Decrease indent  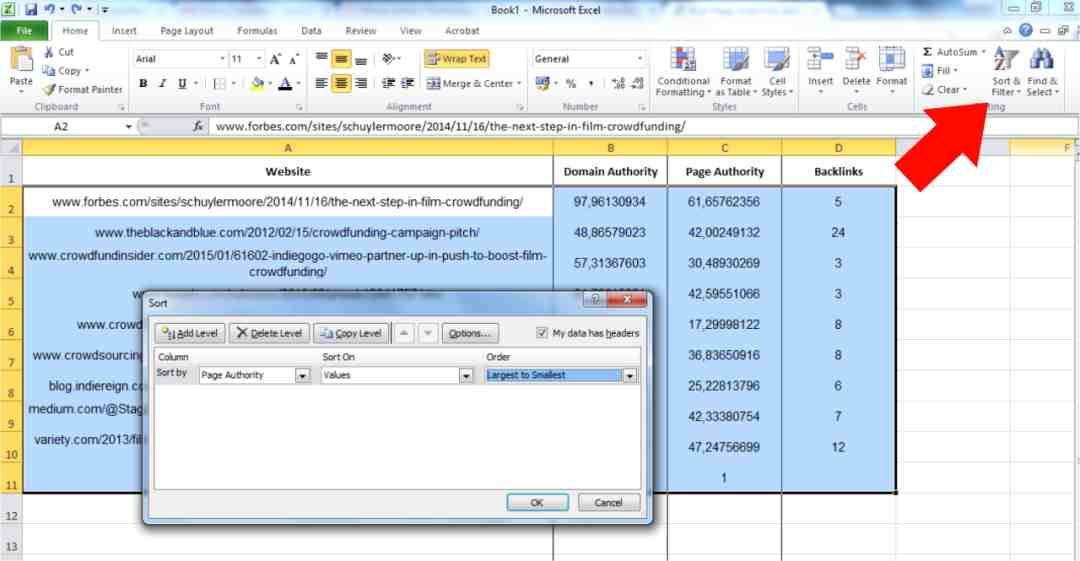coord(388,83)
